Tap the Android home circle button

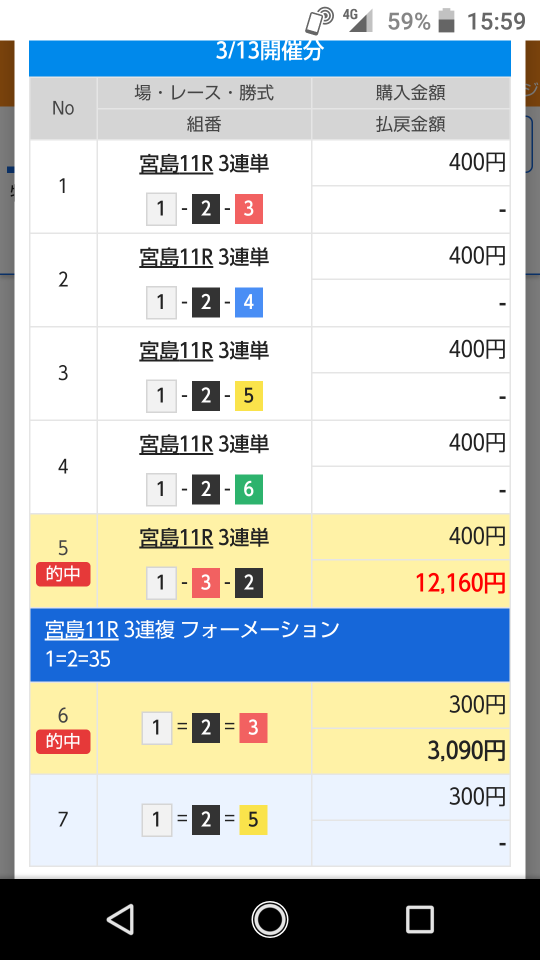click(269, 919)
